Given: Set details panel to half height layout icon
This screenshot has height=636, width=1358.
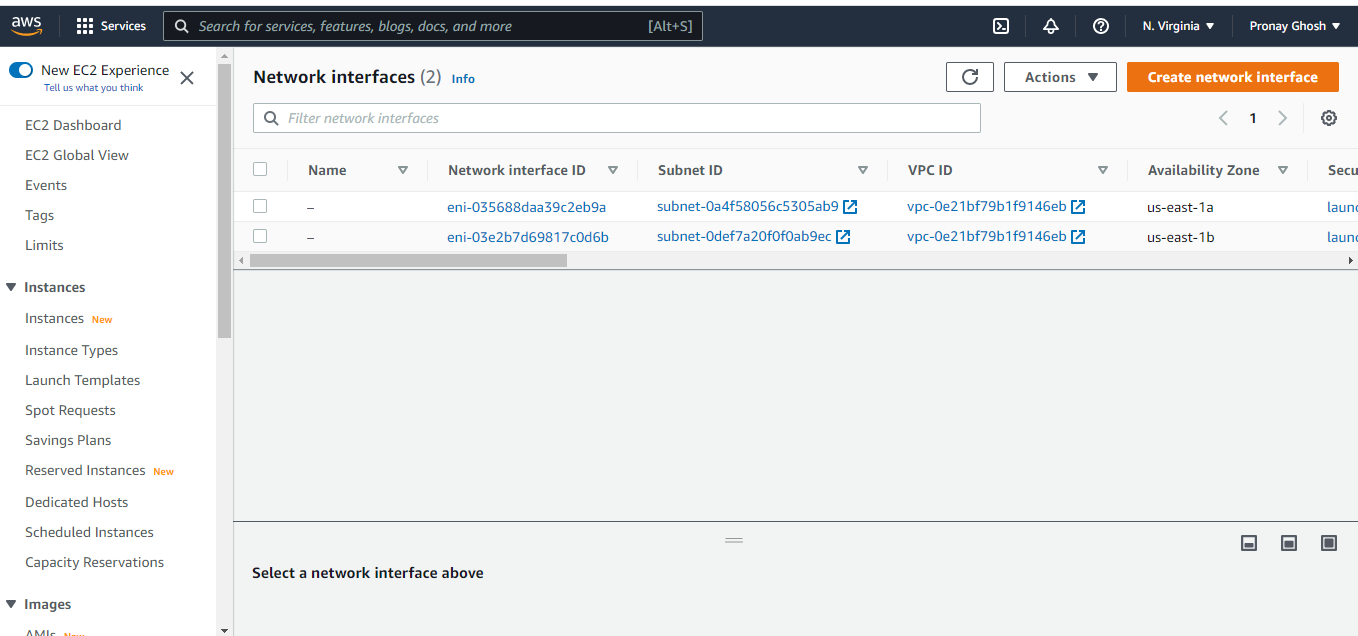Looking at the screenshot, I should pyautogui.click(x=1289, y=543).
